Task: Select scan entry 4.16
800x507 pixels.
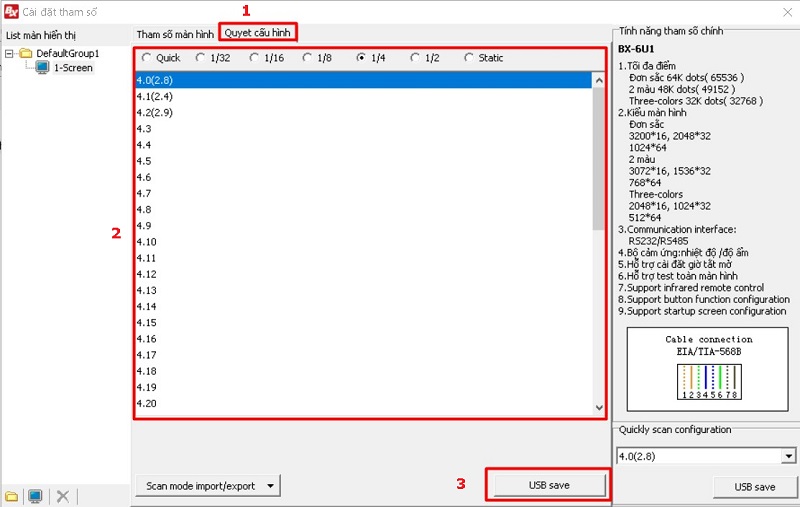Action: (x=363, y=339)
